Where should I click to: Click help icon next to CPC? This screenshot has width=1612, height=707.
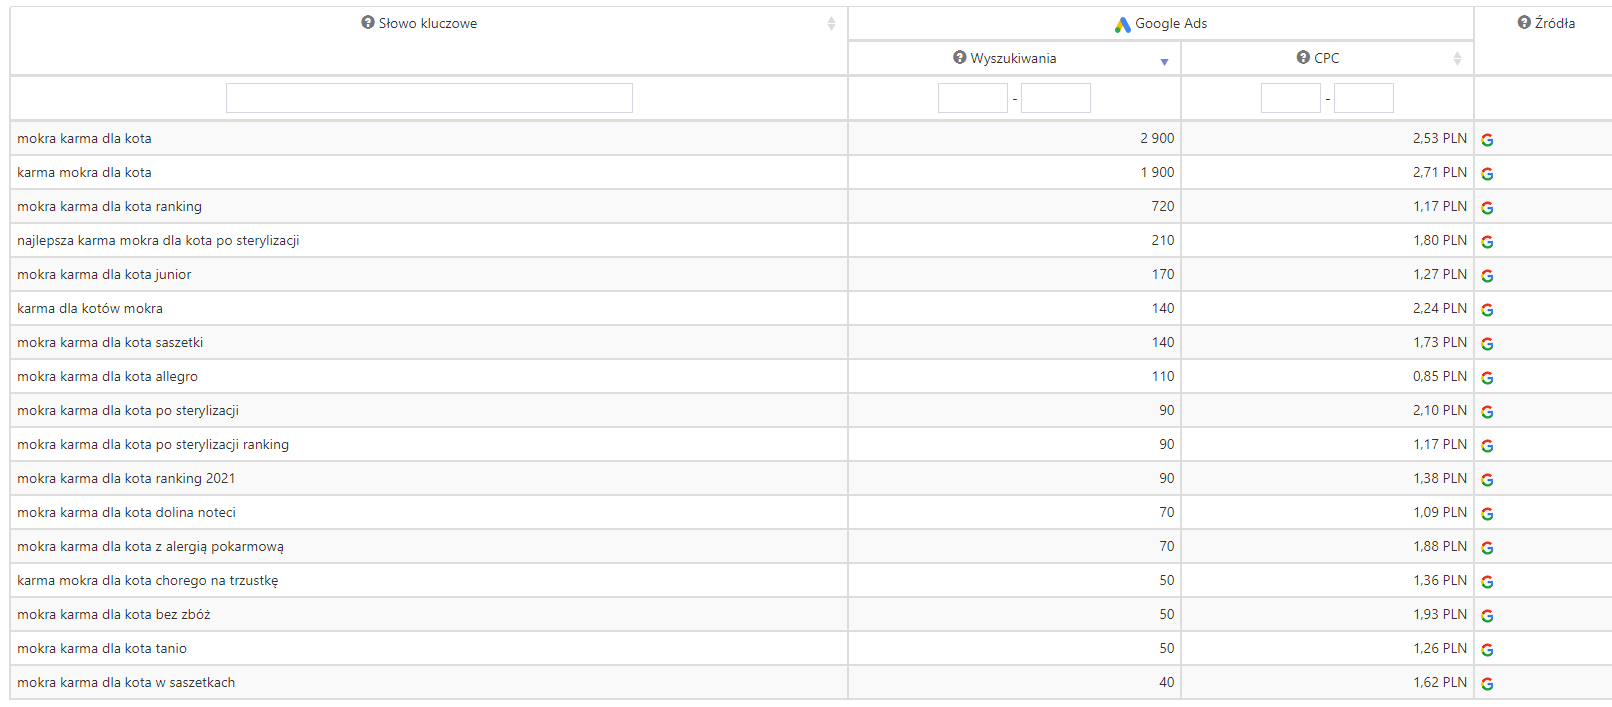point(1303,57)
